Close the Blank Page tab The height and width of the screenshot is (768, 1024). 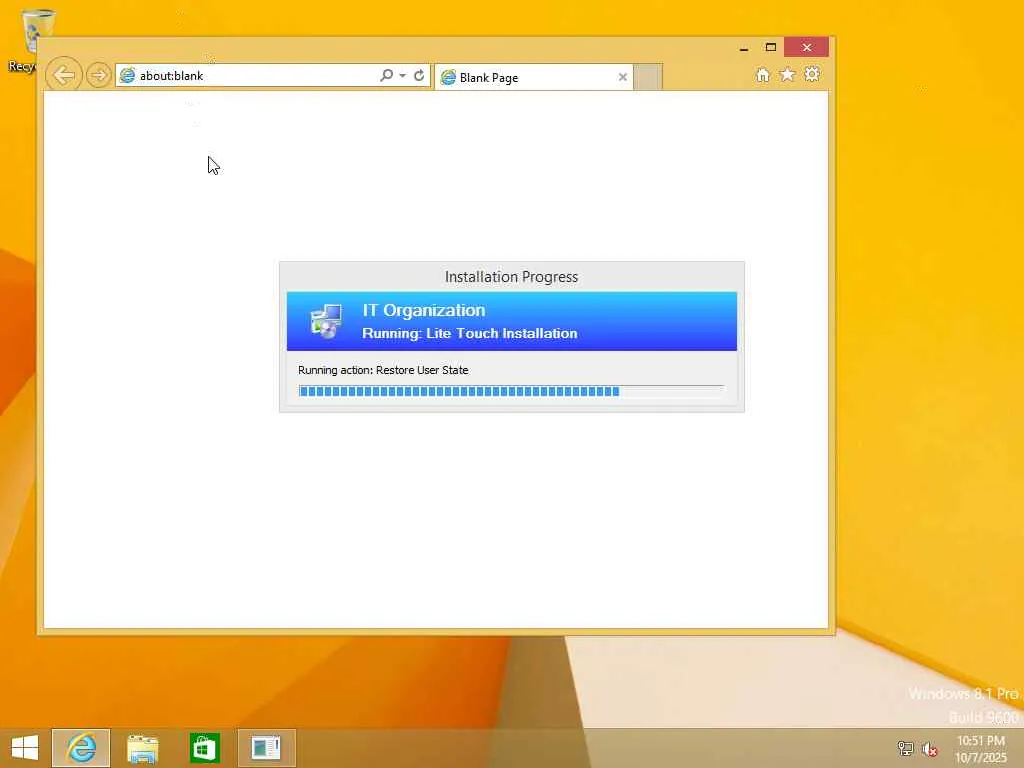coord(622,77)
